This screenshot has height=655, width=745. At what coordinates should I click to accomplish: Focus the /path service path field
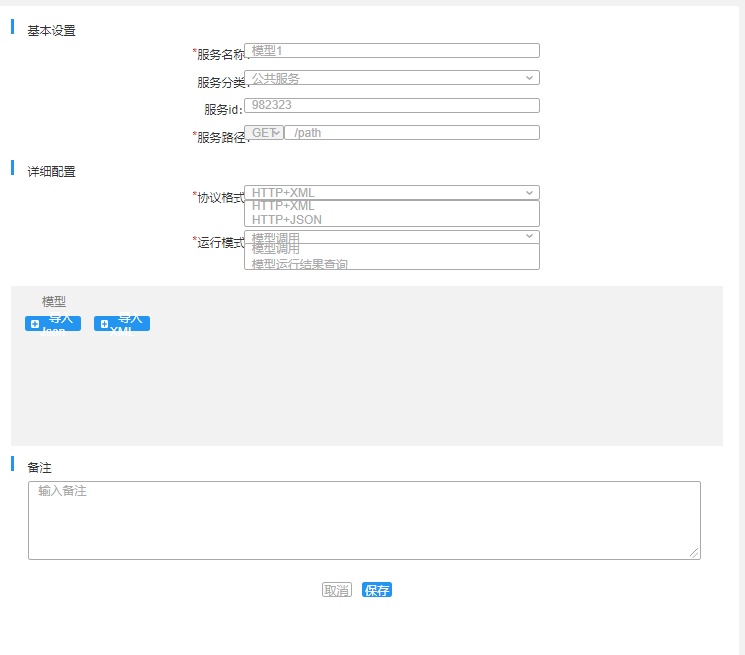click(x=412, y=133)
